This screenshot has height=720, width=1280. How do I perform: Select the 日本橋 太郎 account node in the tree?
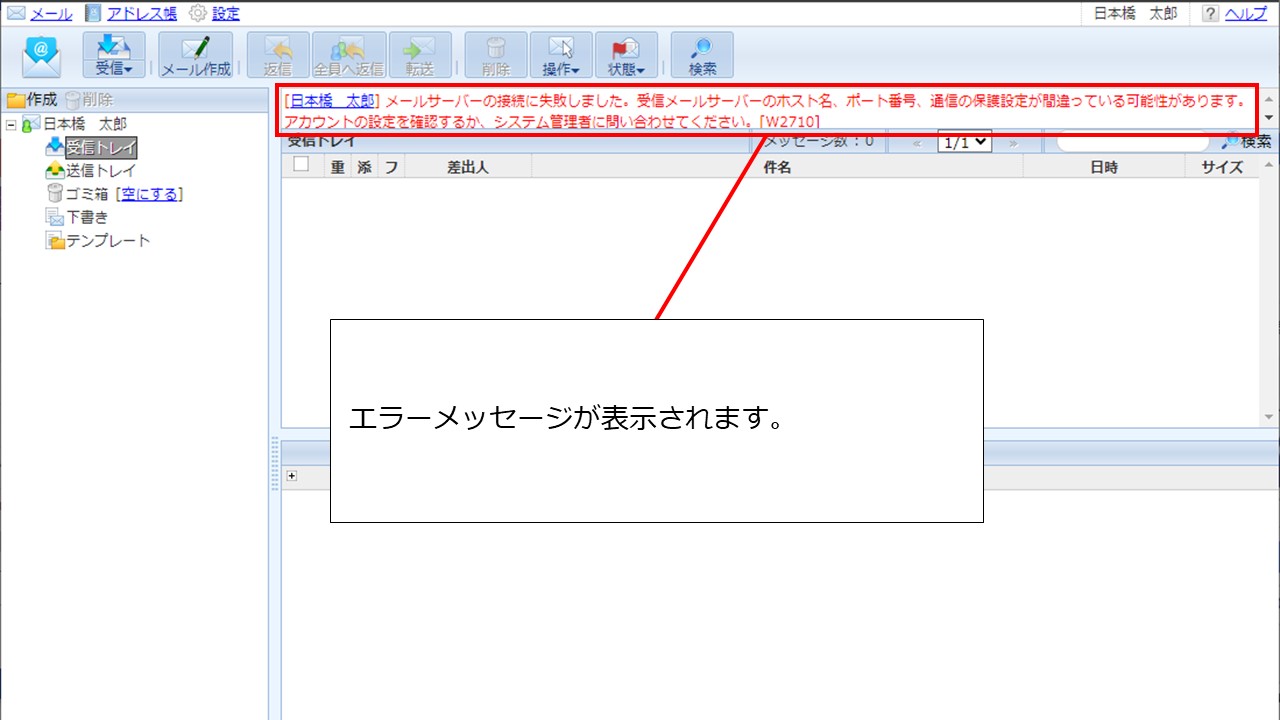pyautogui.click(x=84, y=124)
